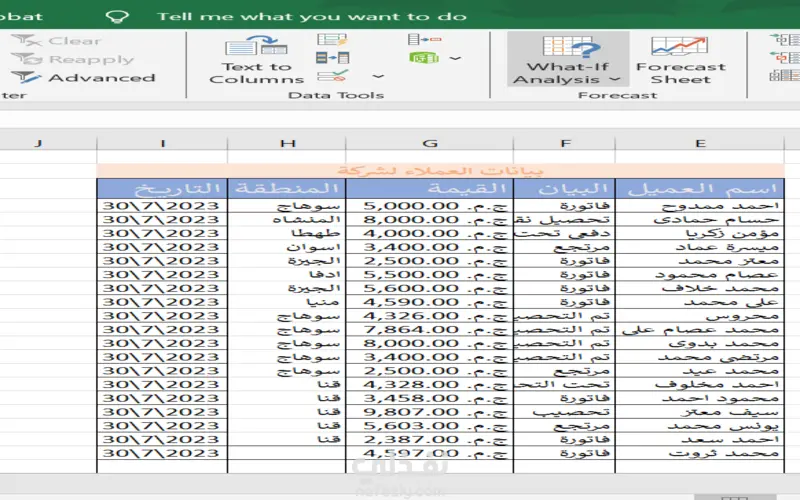Click the Advanced filter icon
Screen dimensions: 800x500
25,78
